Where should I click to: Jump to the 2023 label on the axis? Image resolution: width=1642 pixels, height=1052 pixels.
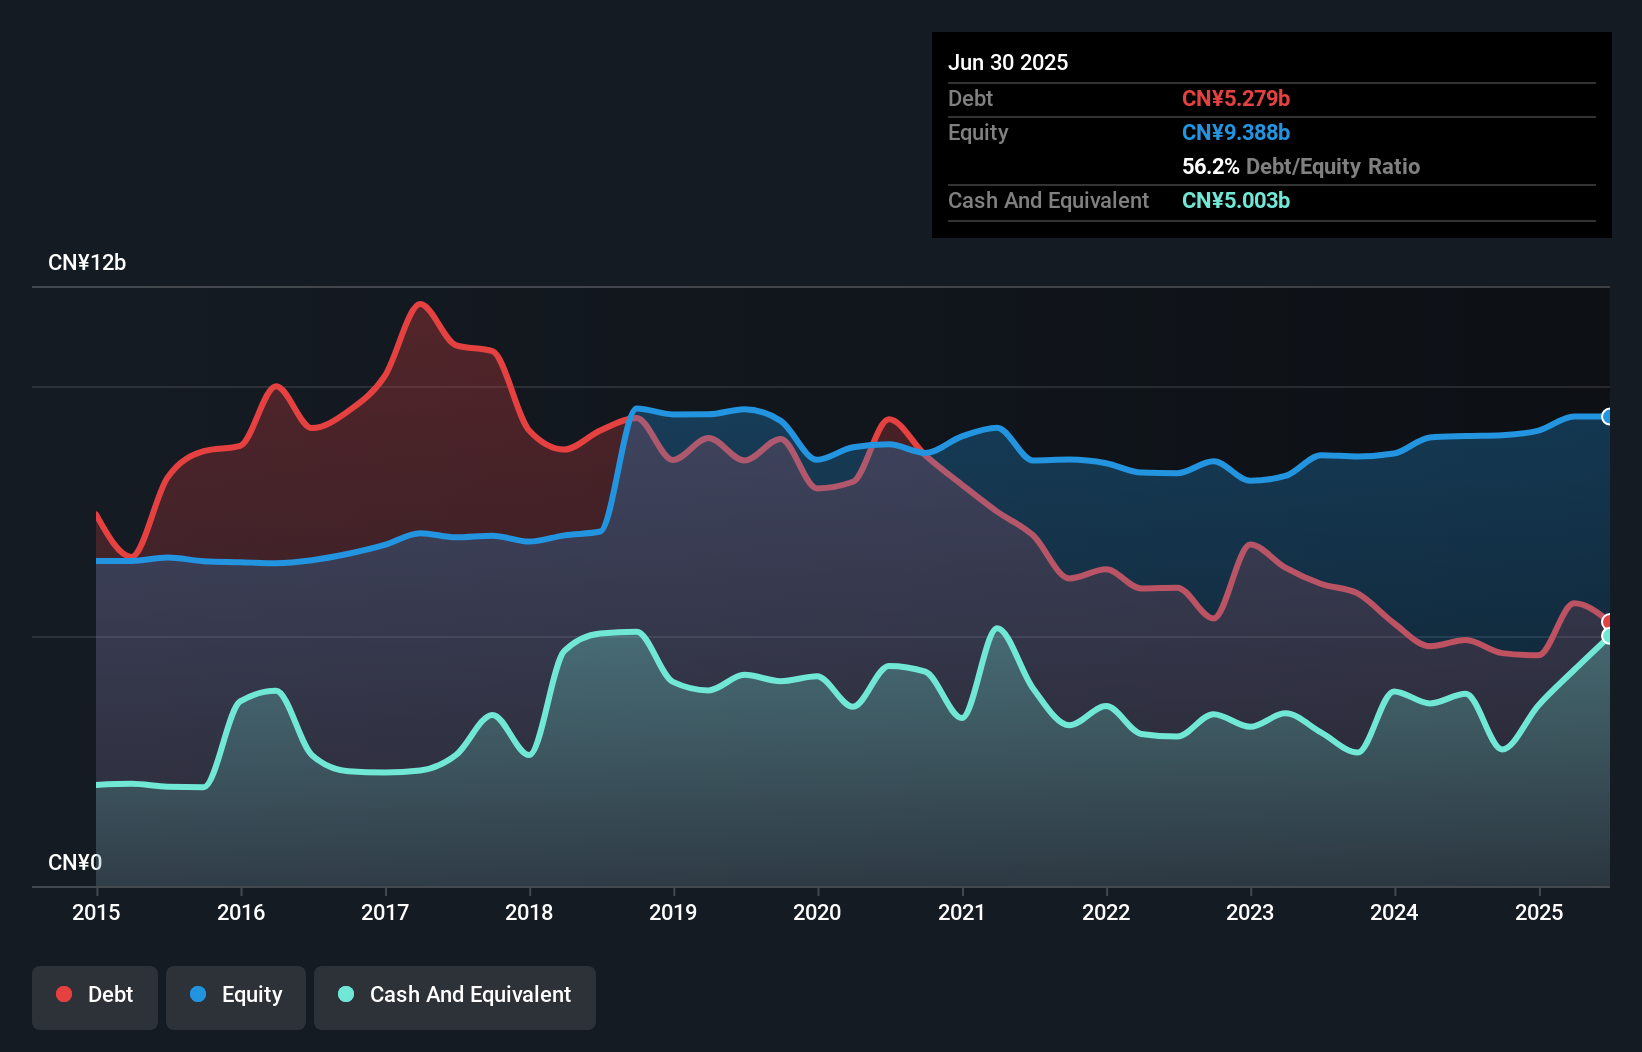point(1250,912)
